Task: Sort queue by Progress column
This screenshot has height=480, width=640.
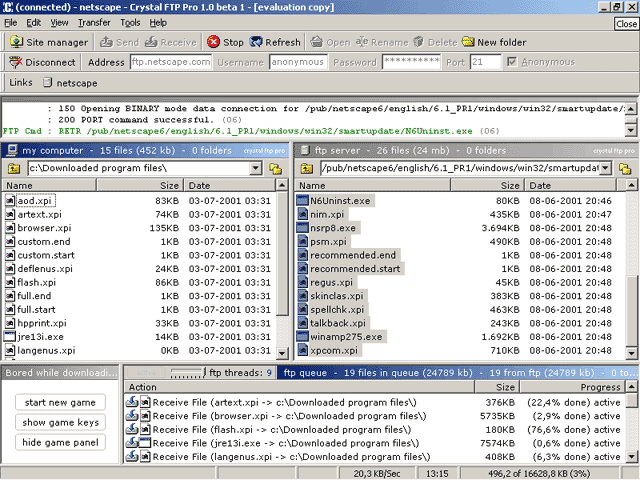Action: (x=572, y=387)
